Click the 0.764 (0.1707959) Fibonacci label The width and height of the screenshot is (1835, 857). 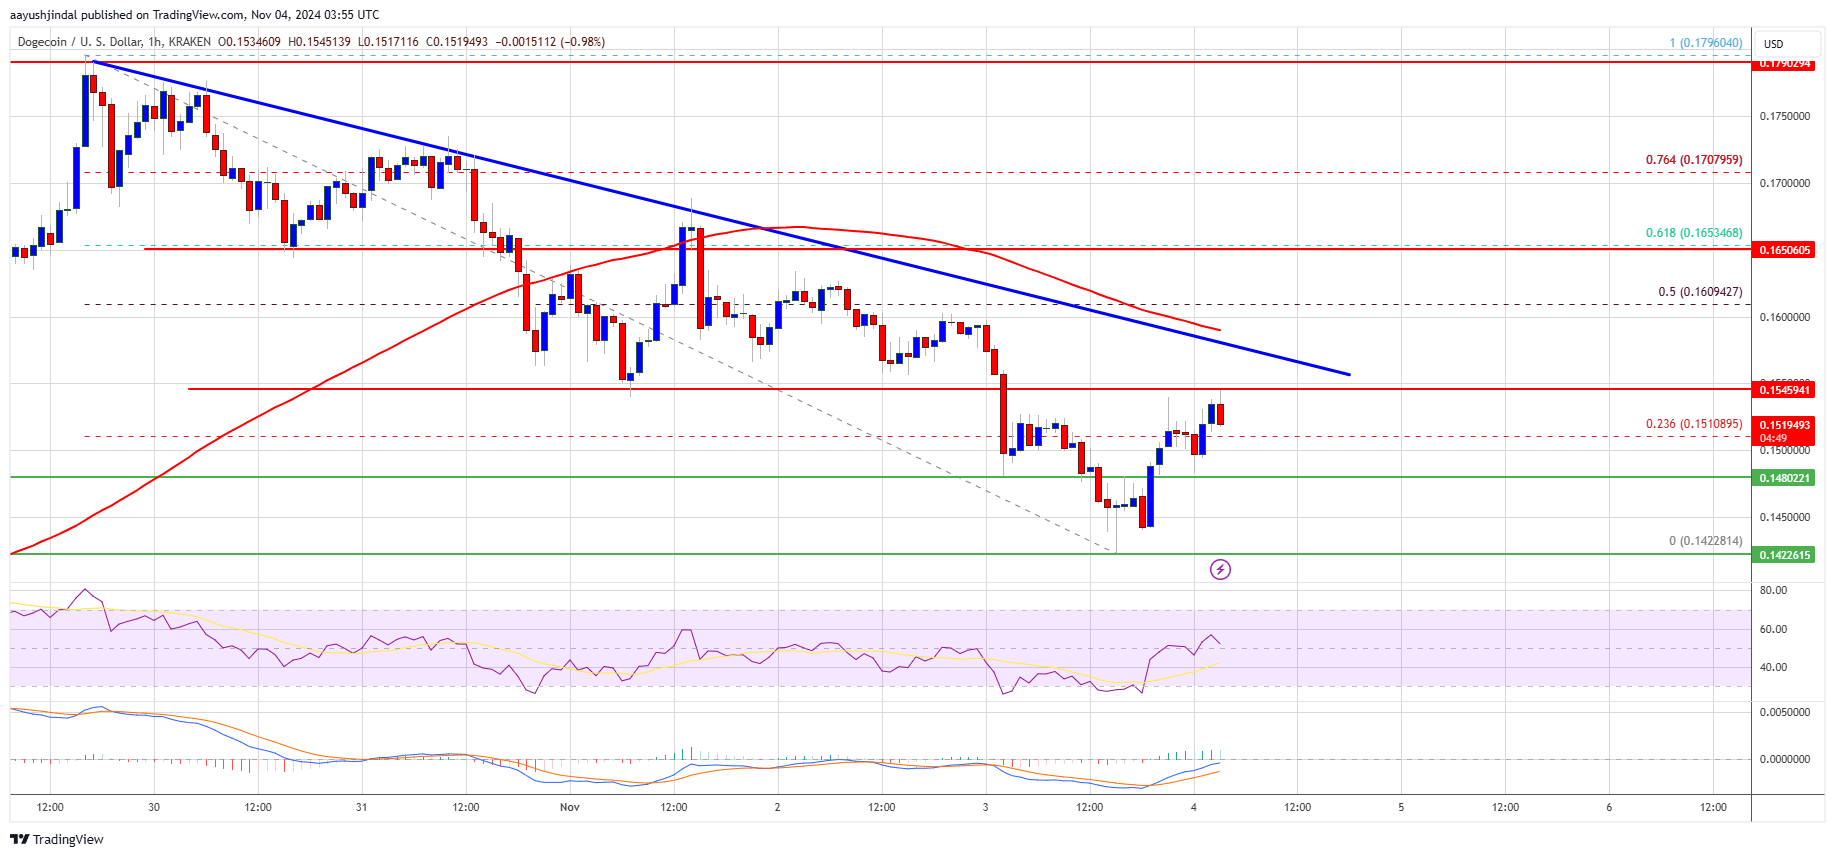[1694, 160]
